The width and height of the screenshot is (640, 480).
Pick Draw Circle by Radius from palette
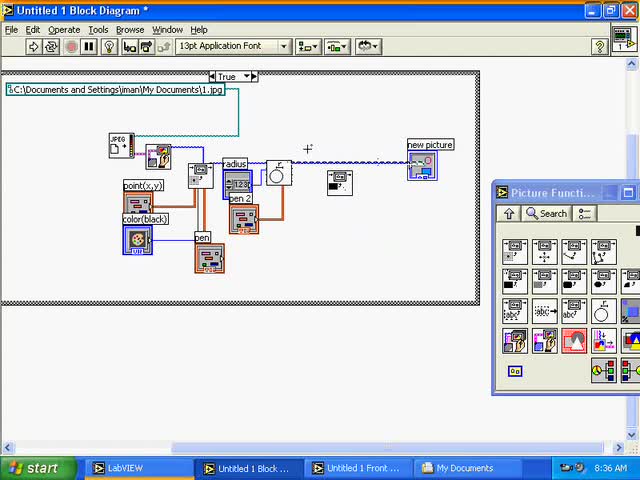(604, 311)
